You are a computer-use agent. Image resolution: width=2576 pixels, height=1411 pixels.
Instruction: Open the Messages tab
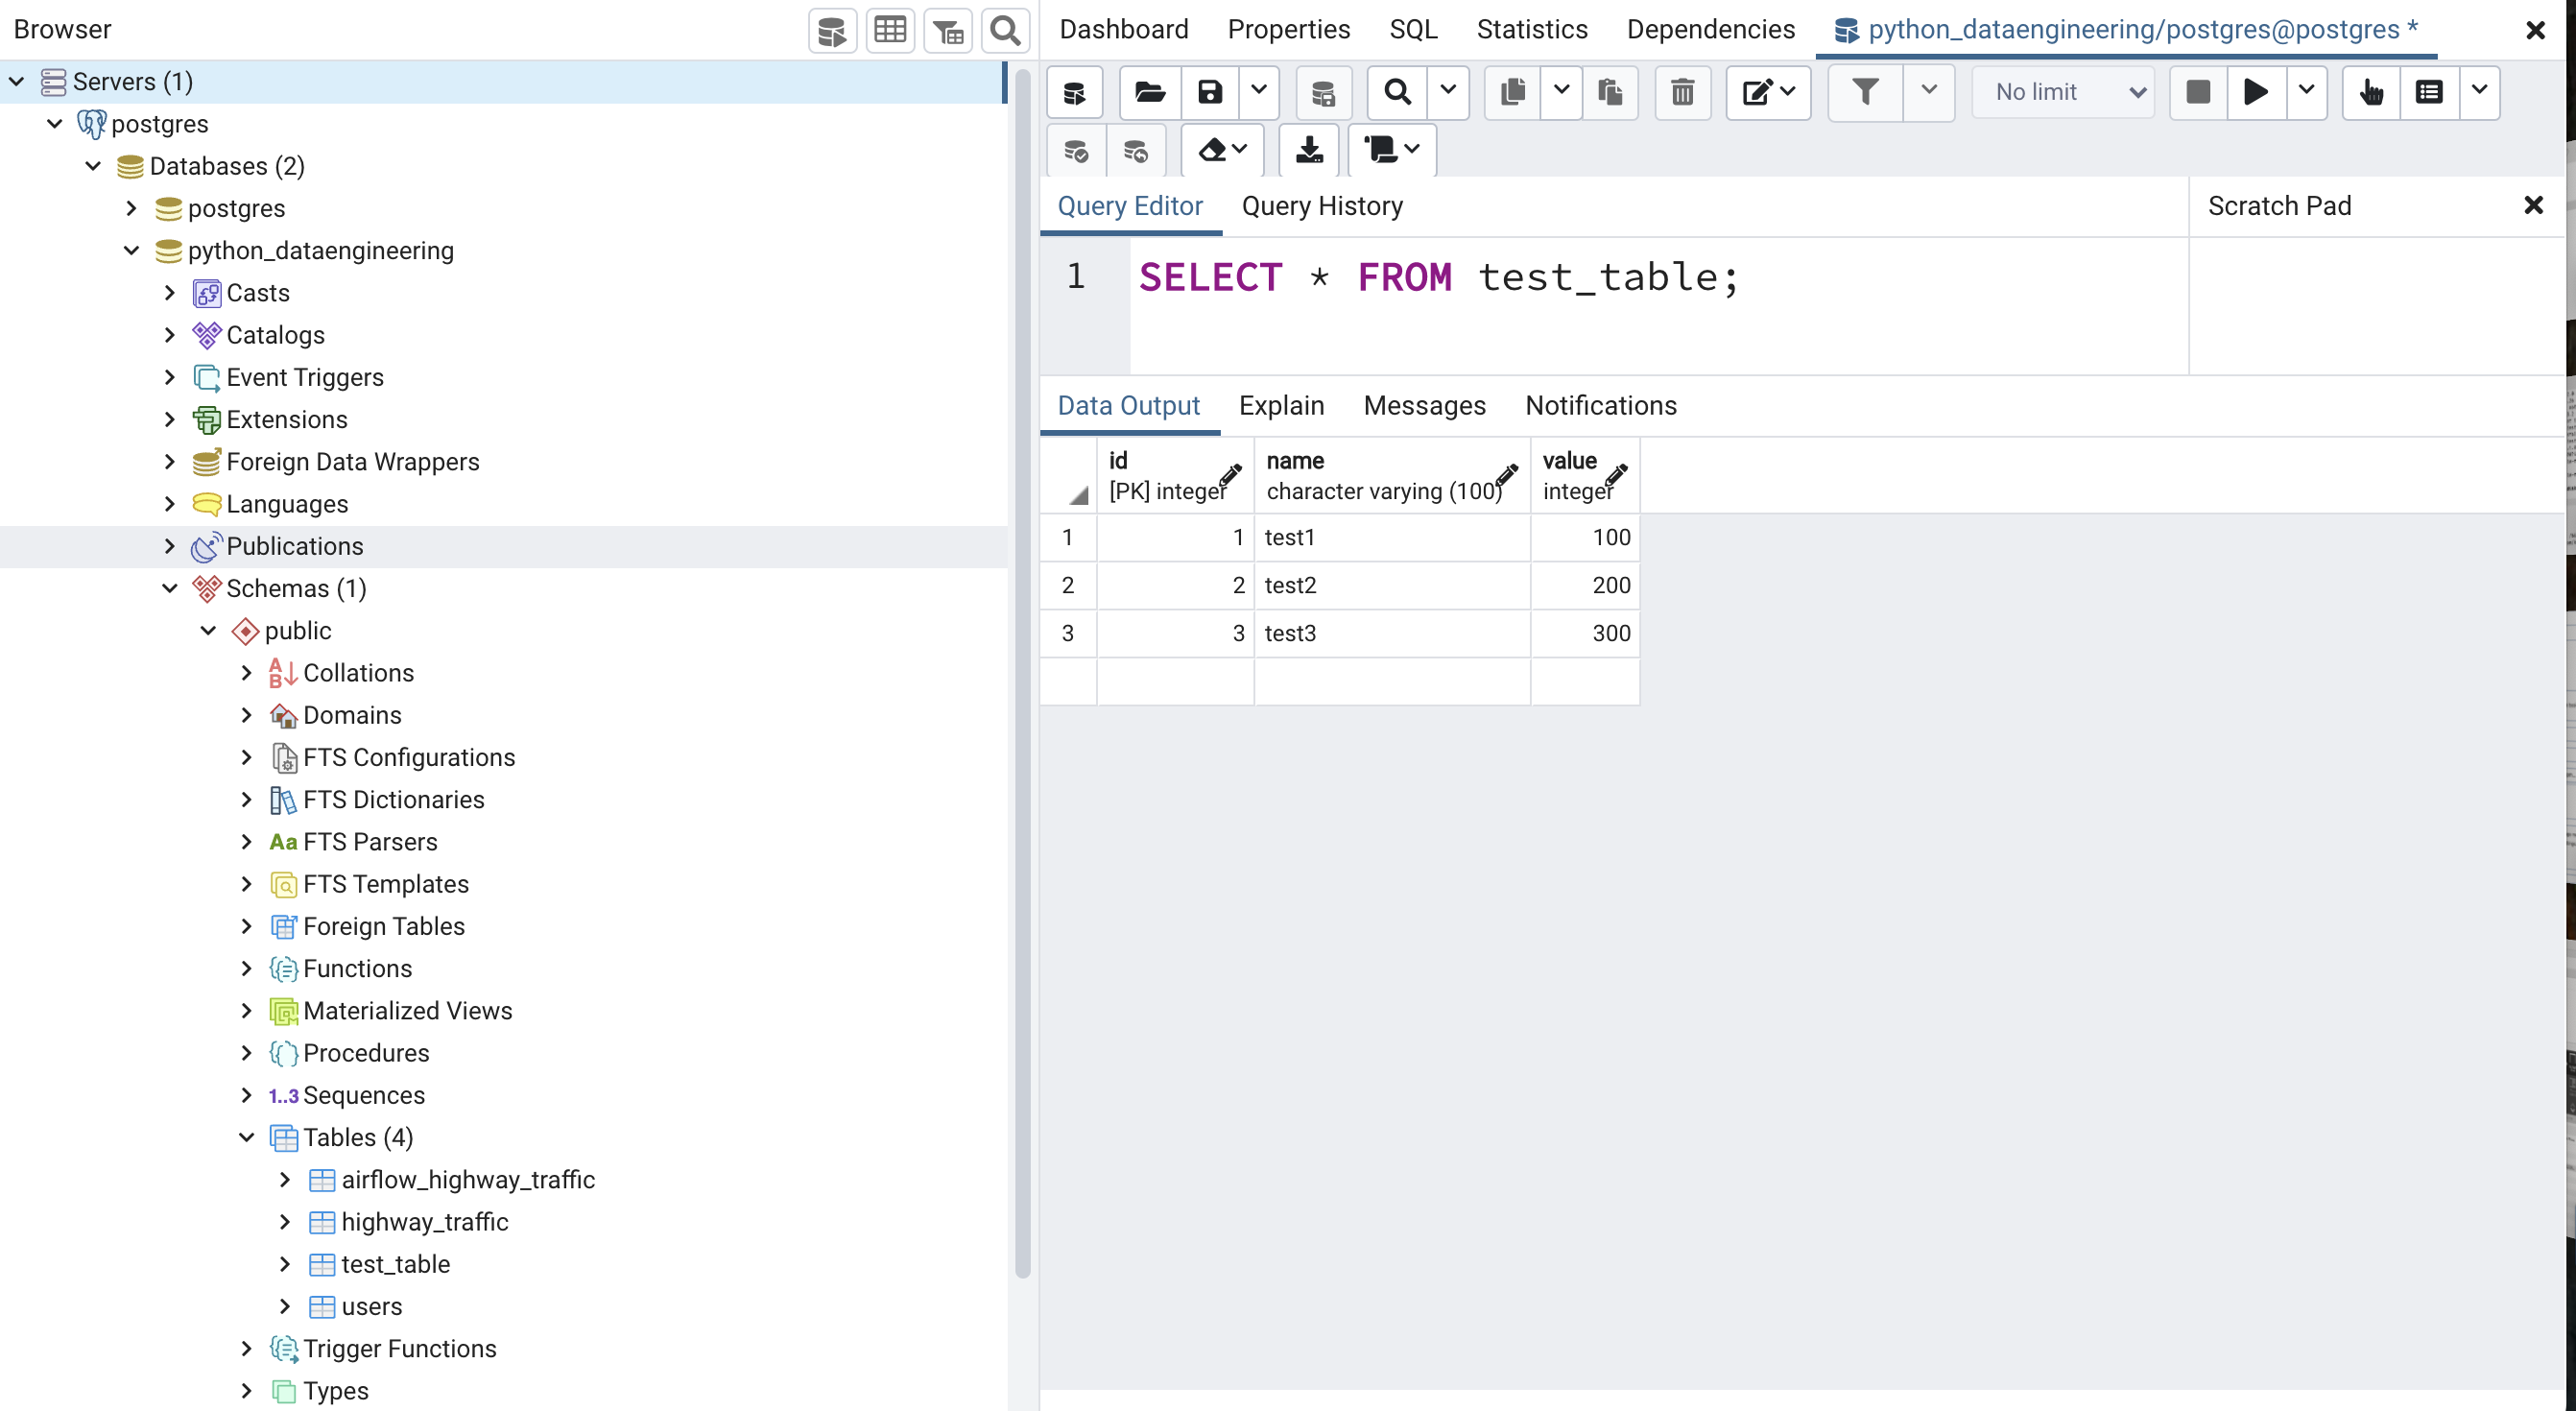click(x=1424, y=405)
